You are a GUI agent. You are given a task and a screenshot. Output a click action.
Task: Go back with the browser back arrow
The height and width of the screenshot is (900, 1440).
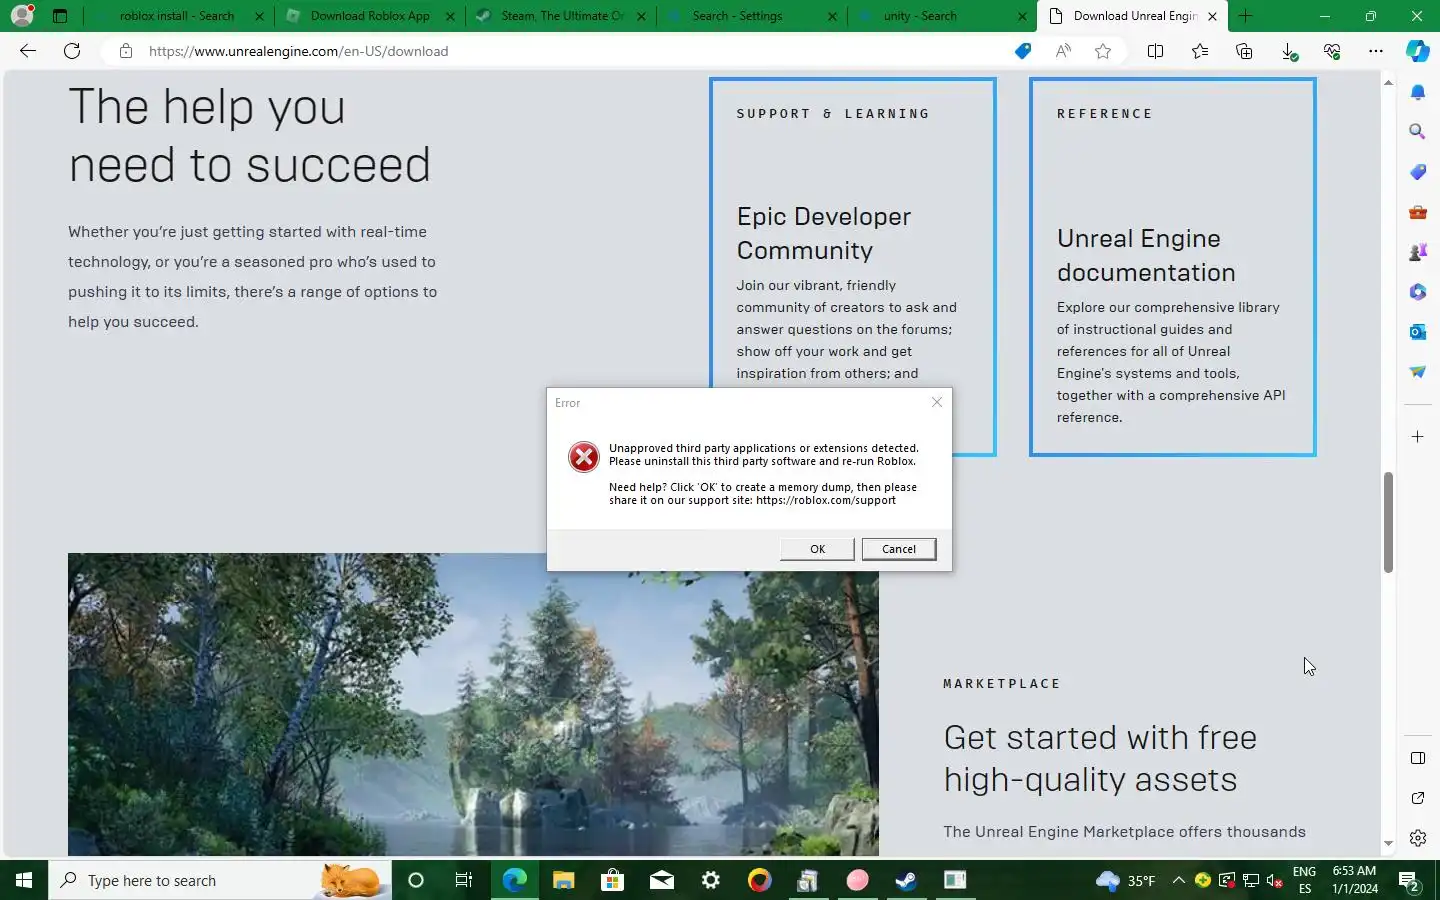click(28, 51)
